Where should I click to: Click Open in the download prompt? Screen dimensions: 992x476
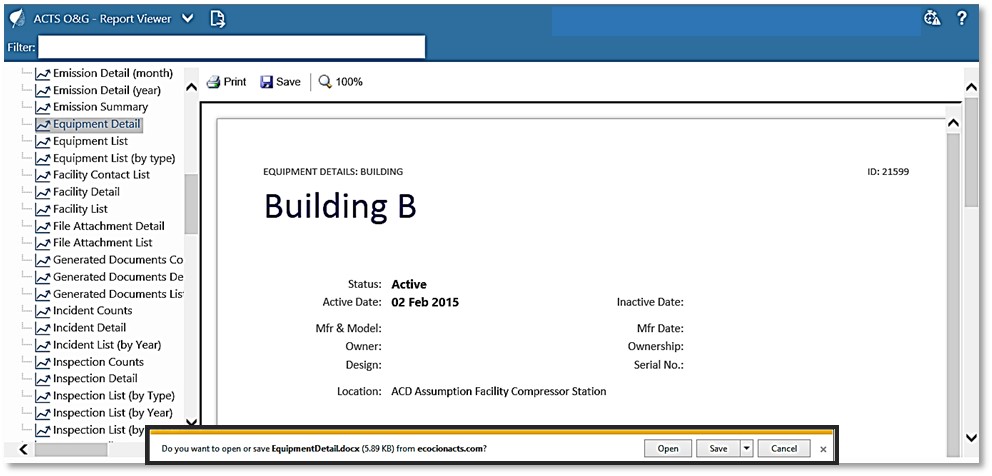pyautogui.click(x=668, y=448)
